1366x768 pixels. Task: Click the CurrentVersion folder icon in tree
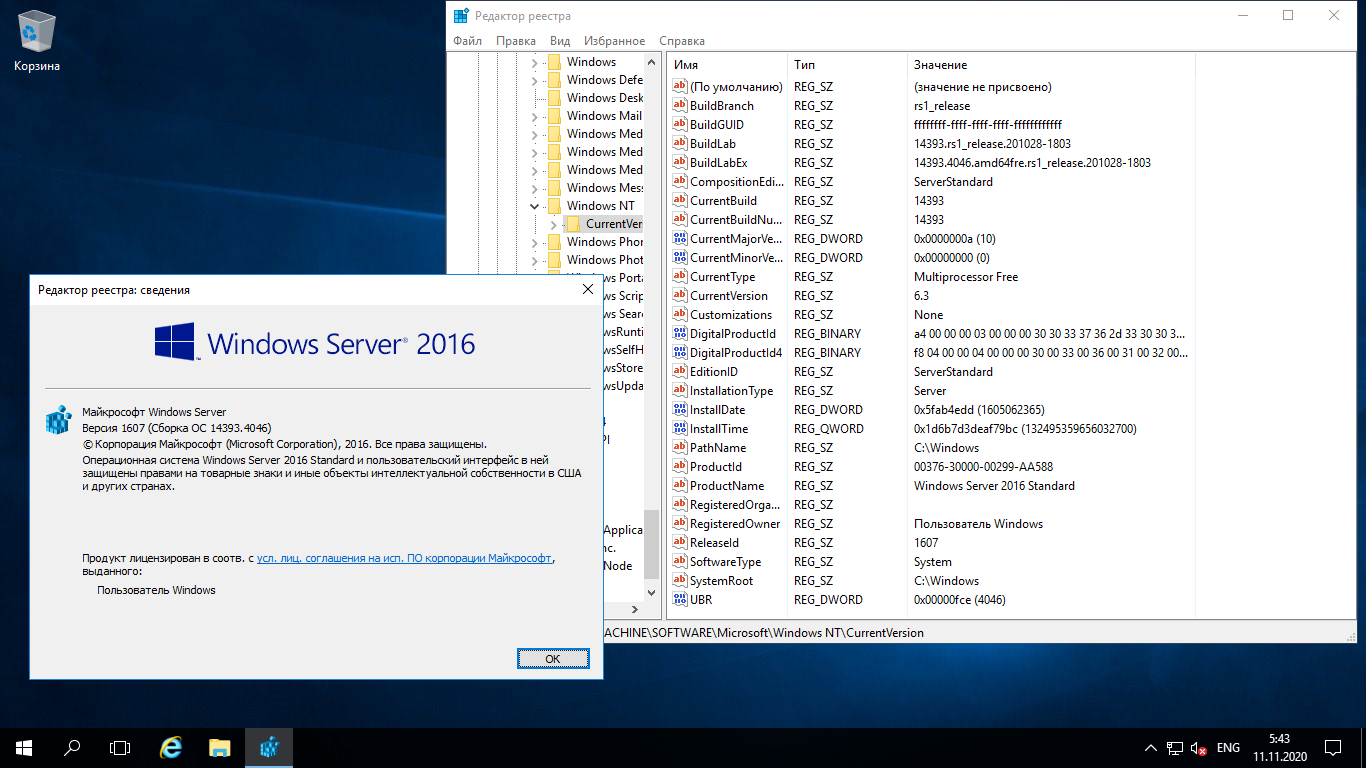click(x=573, y=224)
